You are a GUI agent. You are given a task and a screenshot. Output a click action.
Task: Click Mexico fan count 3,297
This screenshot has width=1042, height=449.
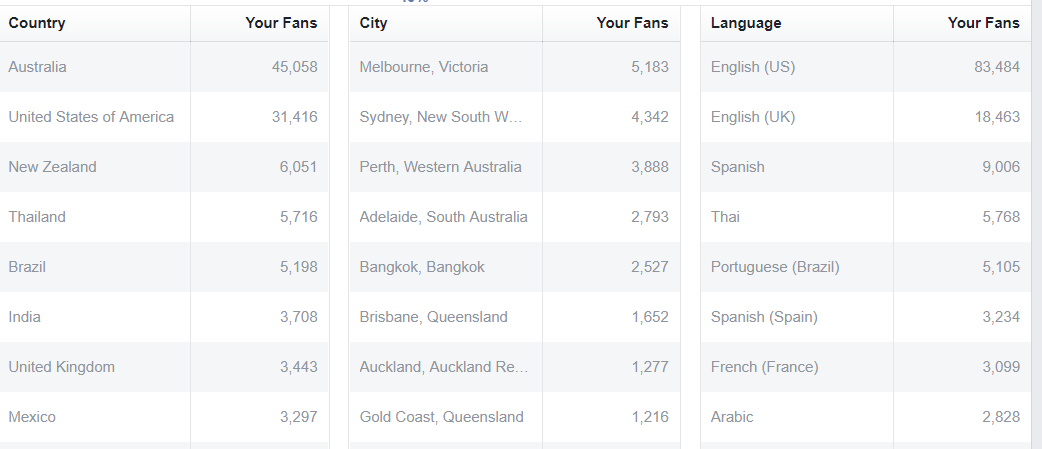[x=298, y=417]
